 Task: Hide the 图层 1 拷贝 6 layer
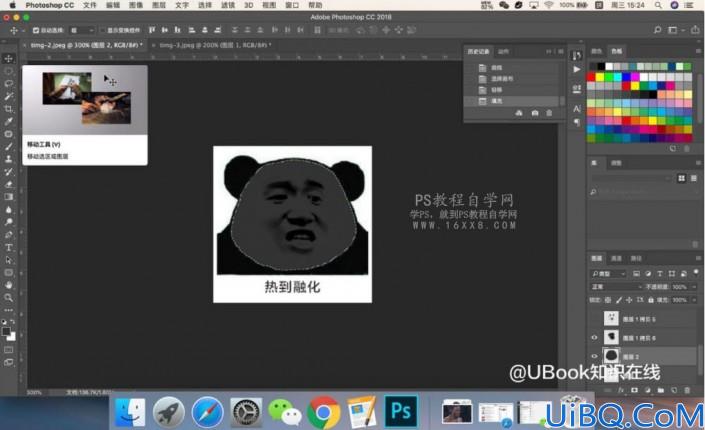(594, 337)
